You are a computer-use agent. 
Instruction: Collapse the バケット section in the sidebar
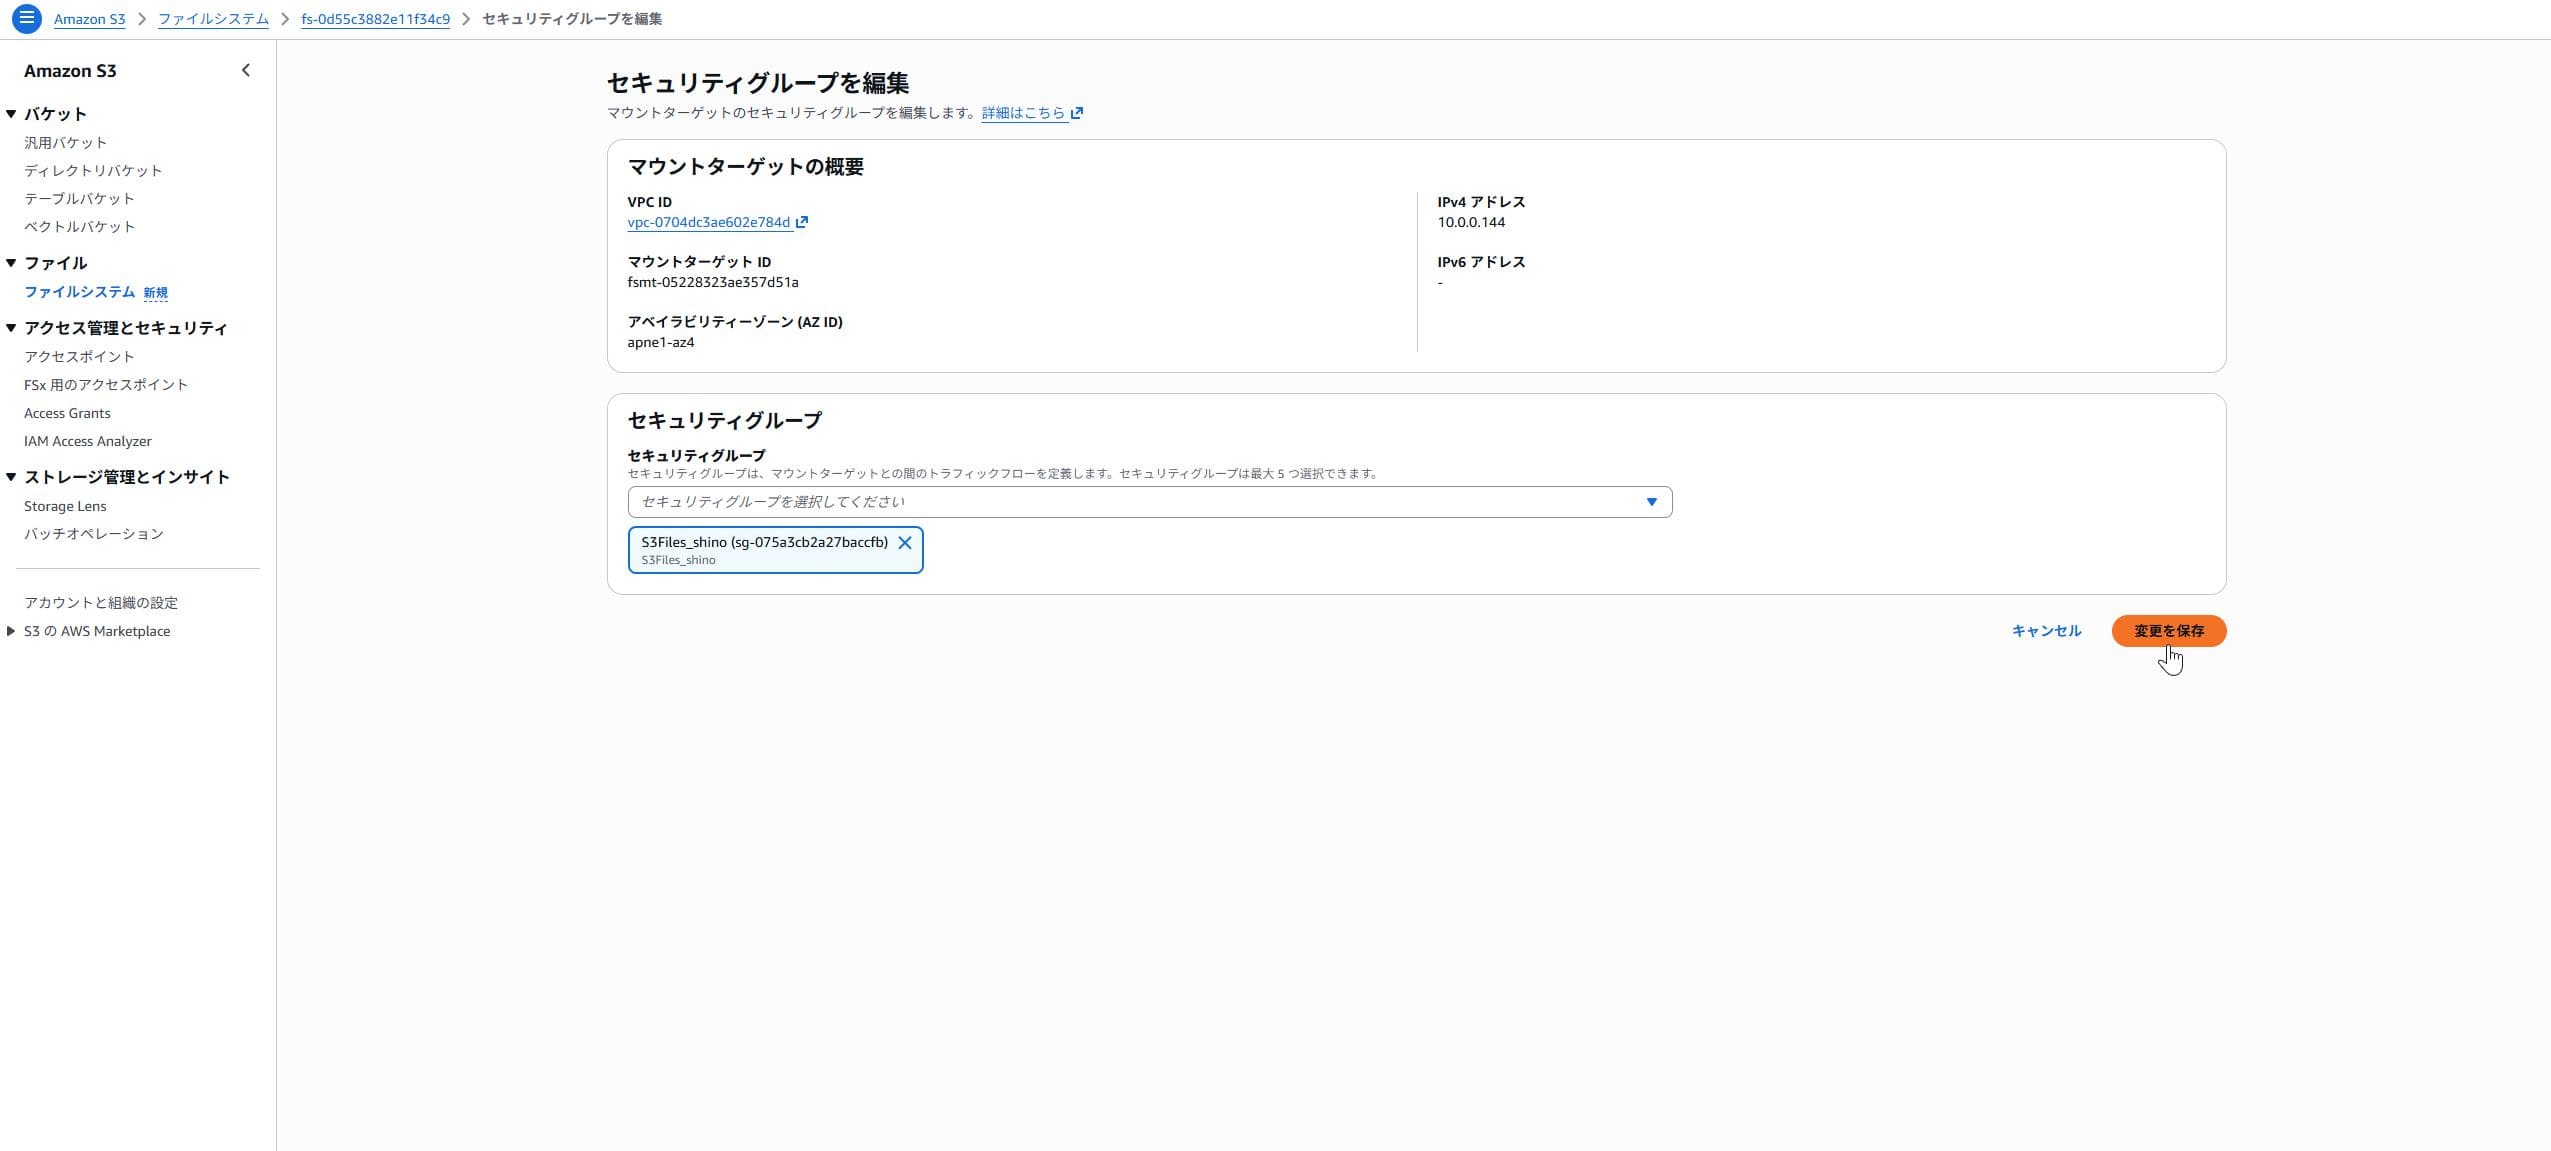11,113
